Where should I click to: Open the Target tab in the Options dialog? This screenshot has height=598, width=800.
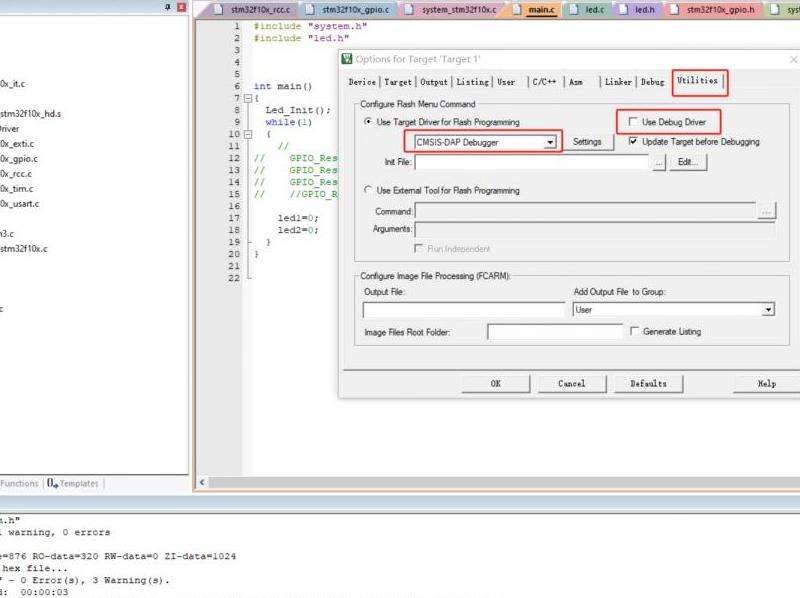398,82
